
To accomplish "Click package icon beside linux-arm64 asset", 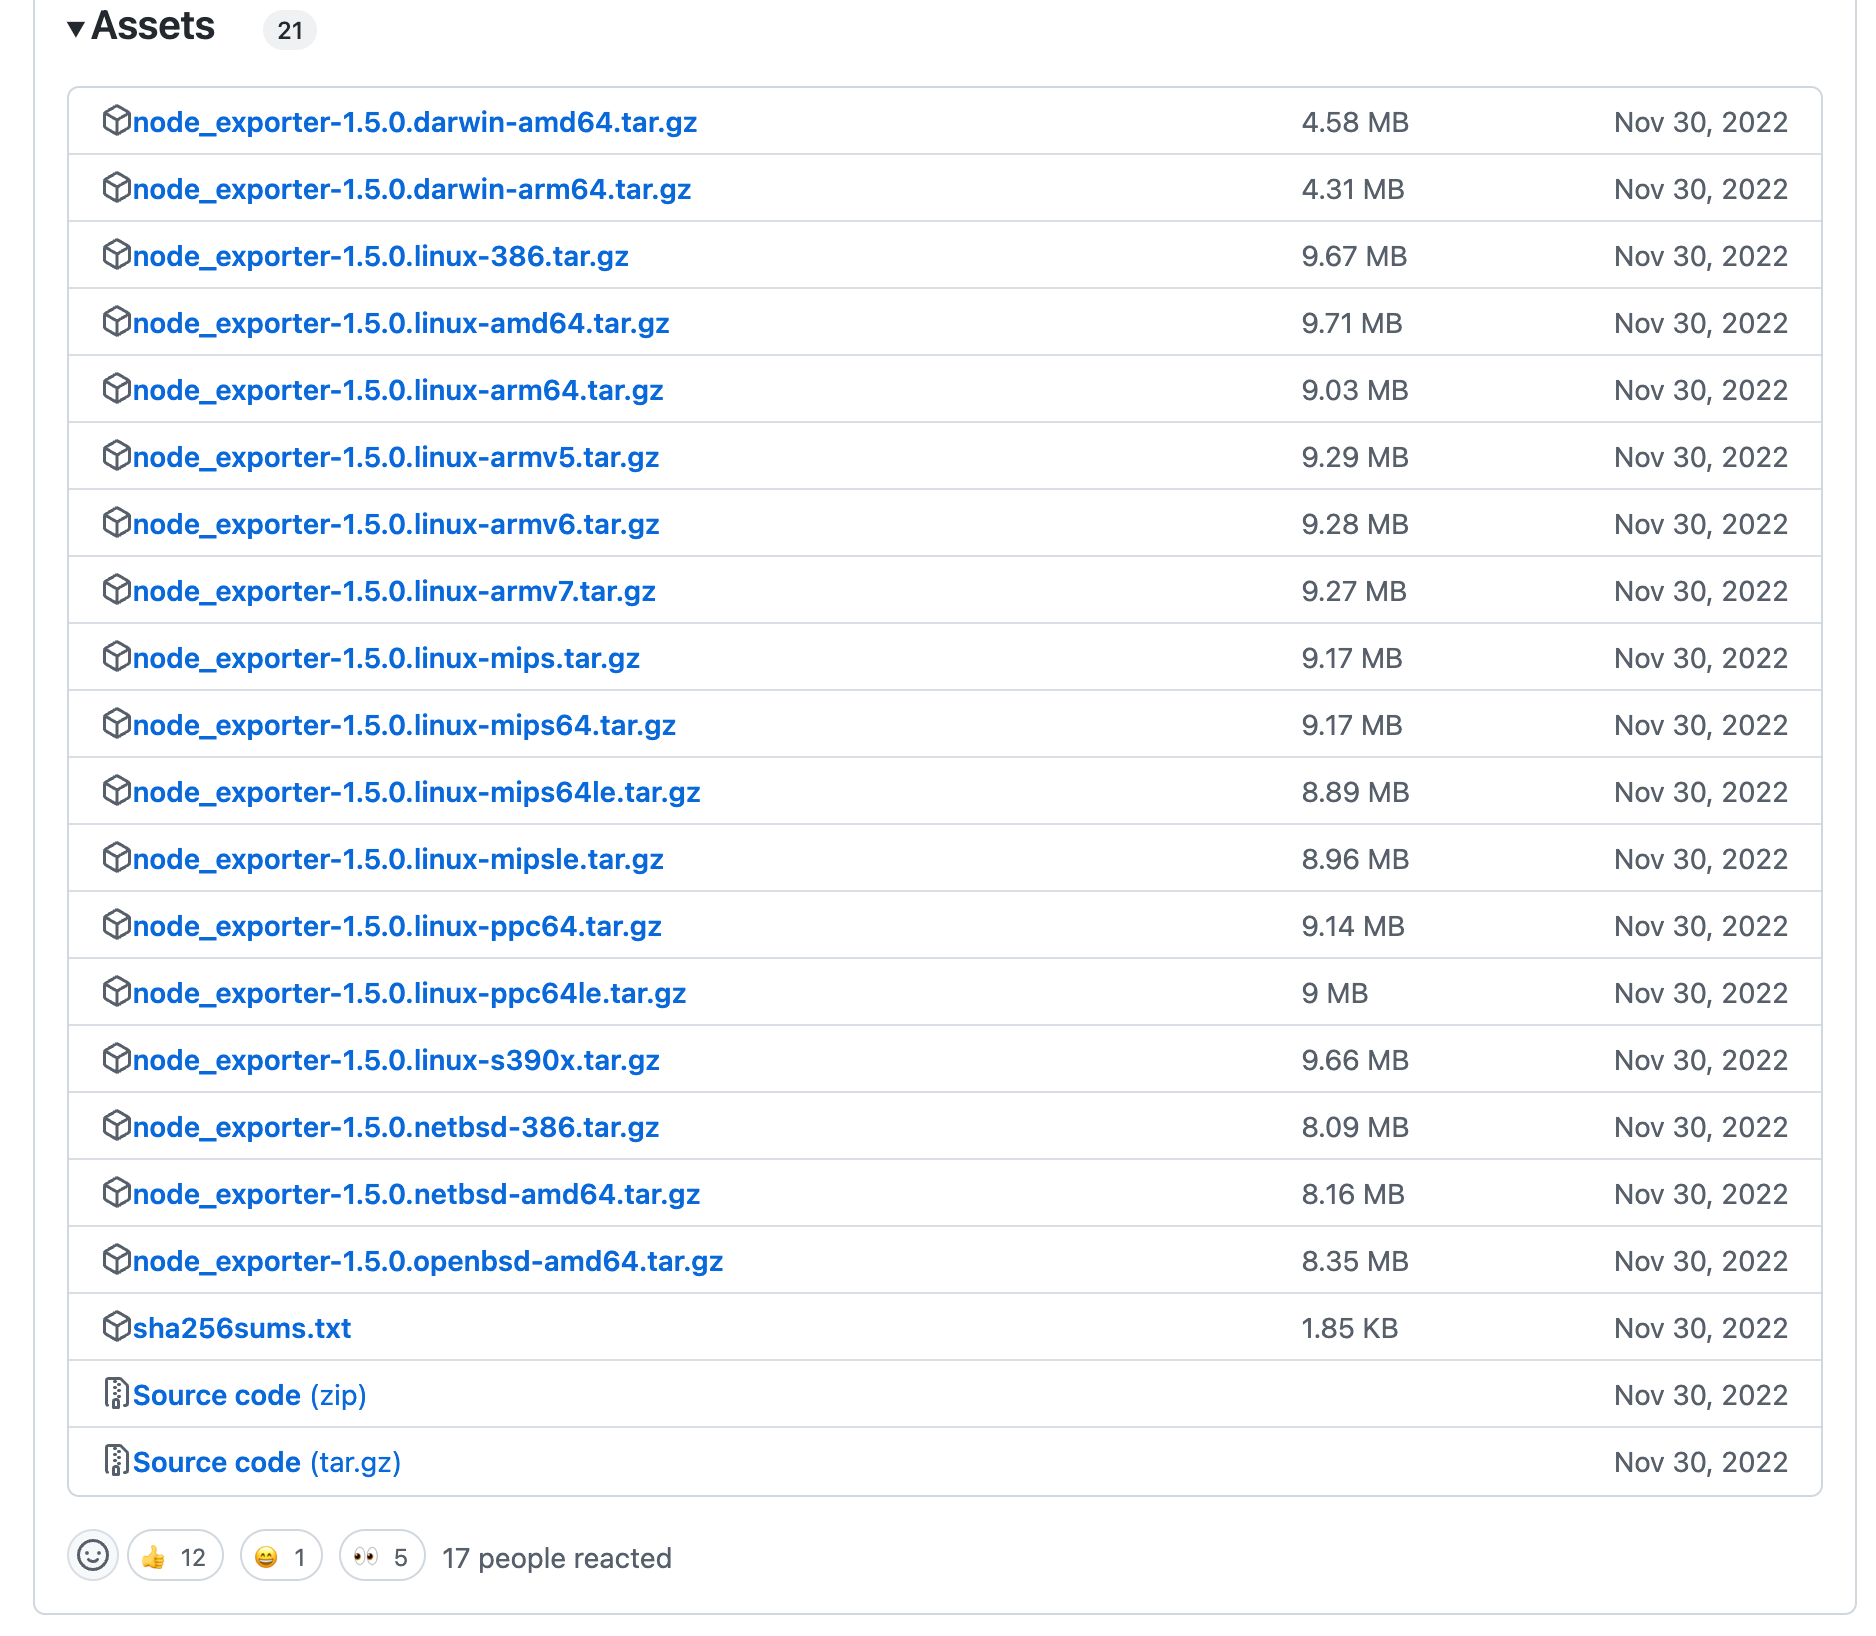I will [117, 388].
